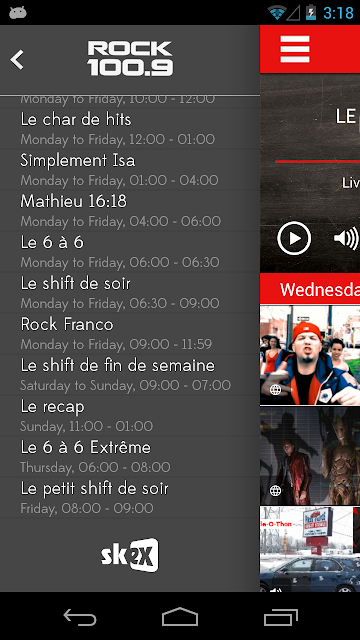Viewport: 360px width, 640px height.
Task: Choose Le shift de soir schedule item
Action: point(130,293)
